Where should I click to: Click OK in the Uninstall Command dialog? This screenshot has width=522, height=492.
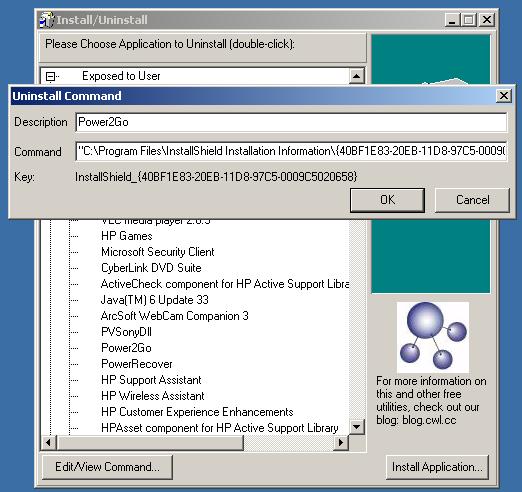point(387,200)
